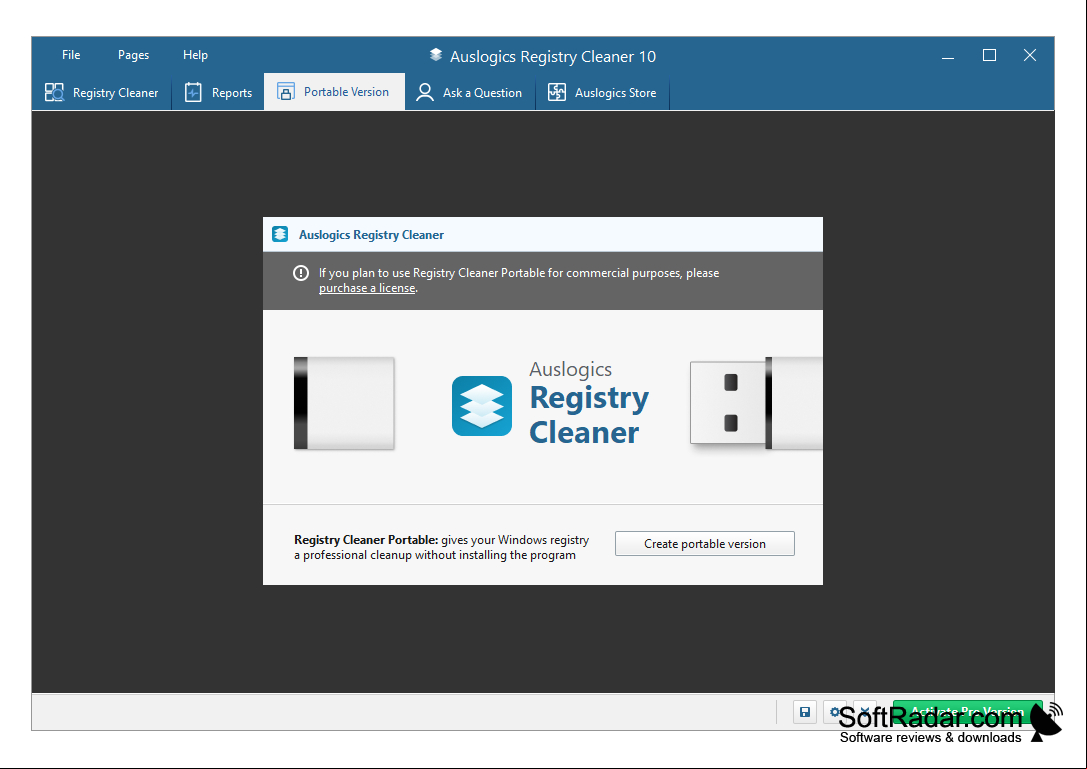
Task: Open the Ask a Question tab
Action: pos(469,92)
